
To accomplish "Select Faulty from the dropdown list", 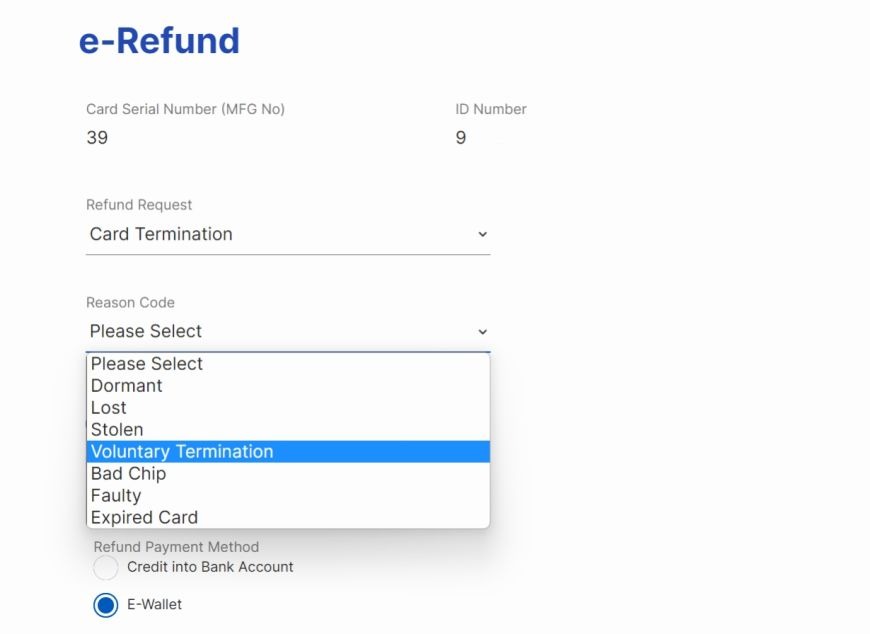I will click(116, 496).
